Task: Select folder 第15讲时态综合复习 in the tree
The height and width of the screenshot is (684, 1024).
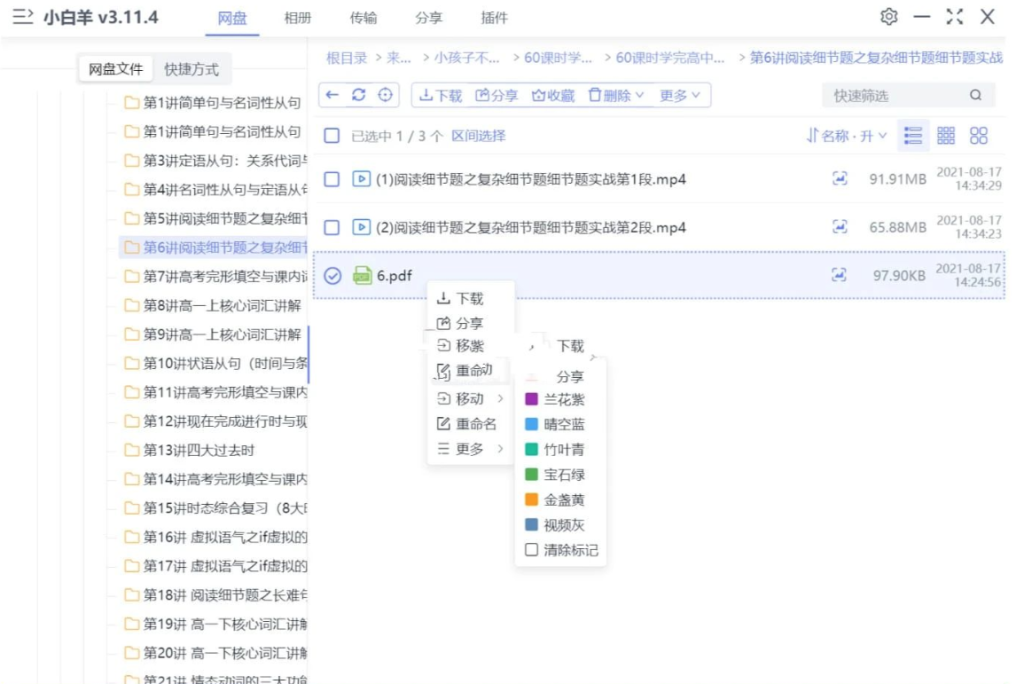Action: pyautogui.click(x=215, y=508)
